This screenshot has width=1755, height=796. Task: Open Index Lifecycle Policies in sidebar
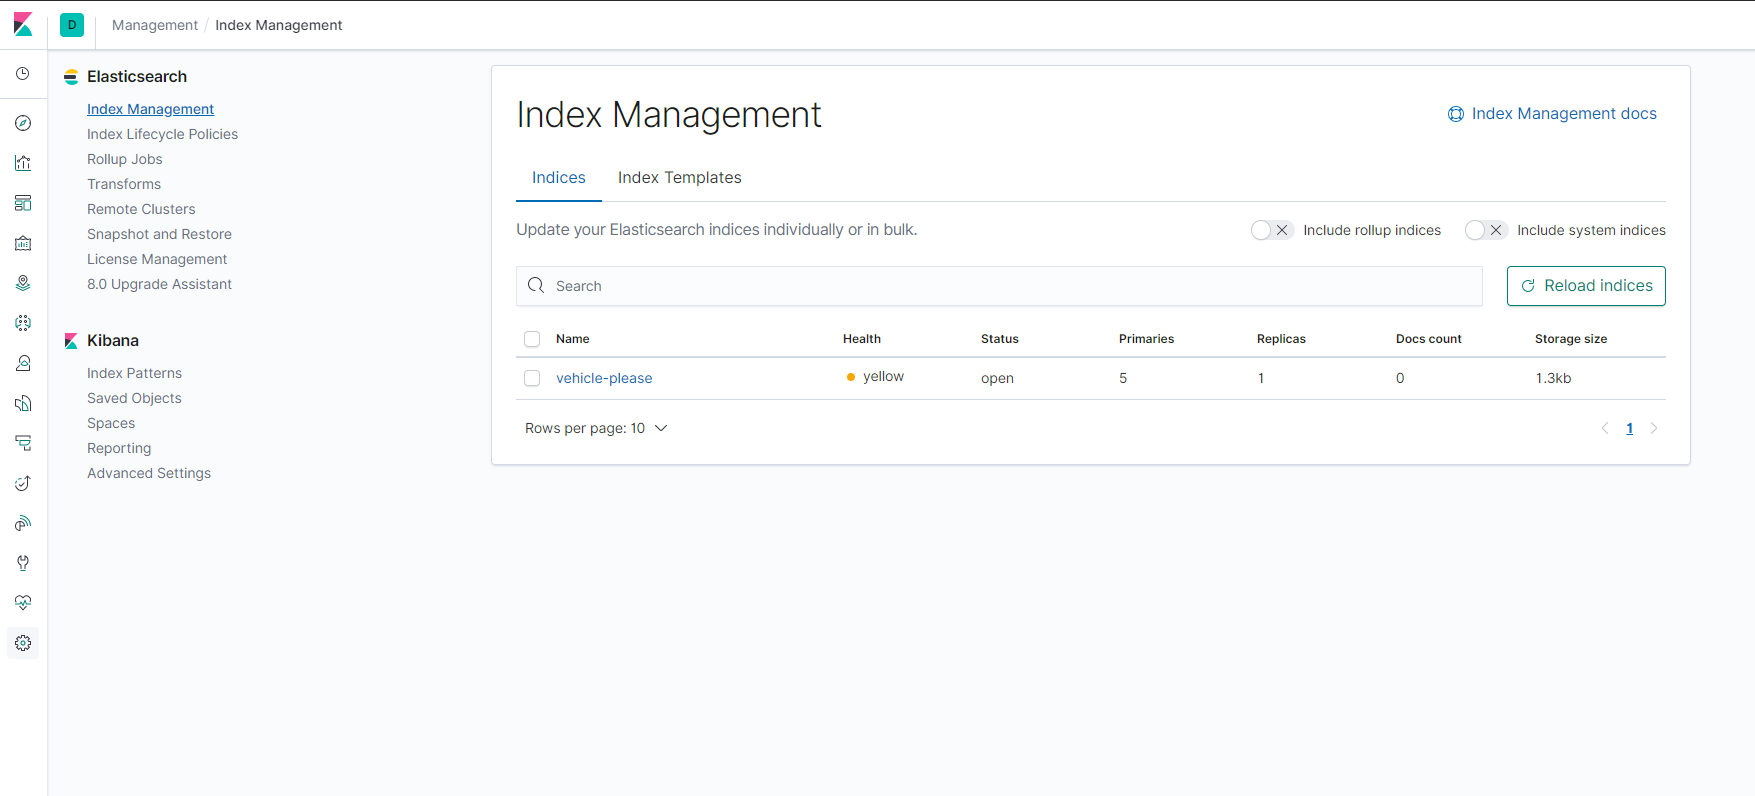coord(162,134)
